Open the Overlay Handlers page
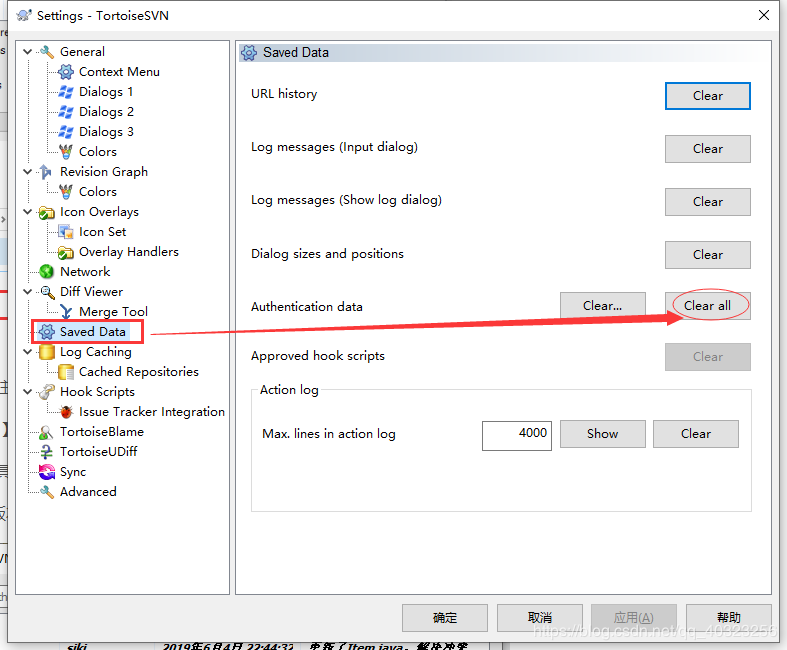This screenshot has height=650, width=787. click(x=129, y=252)
